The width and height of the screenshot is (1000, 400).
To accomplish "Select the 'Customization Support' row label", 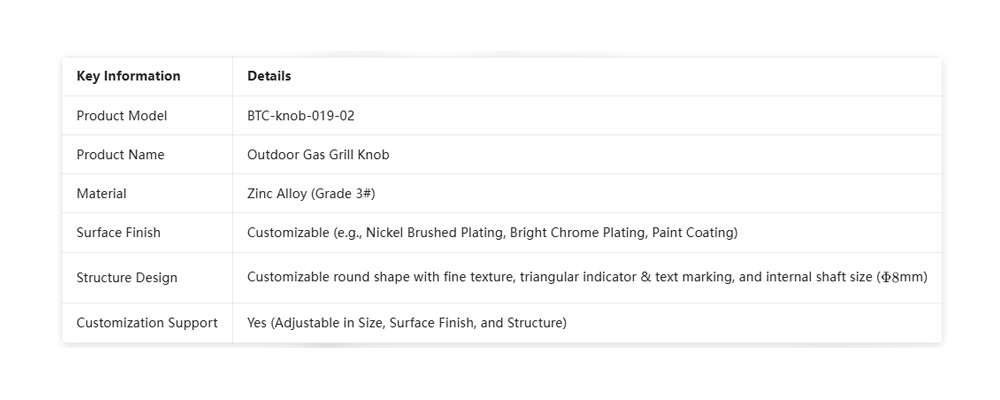I will pyautogui.click(x=146, y=323).
